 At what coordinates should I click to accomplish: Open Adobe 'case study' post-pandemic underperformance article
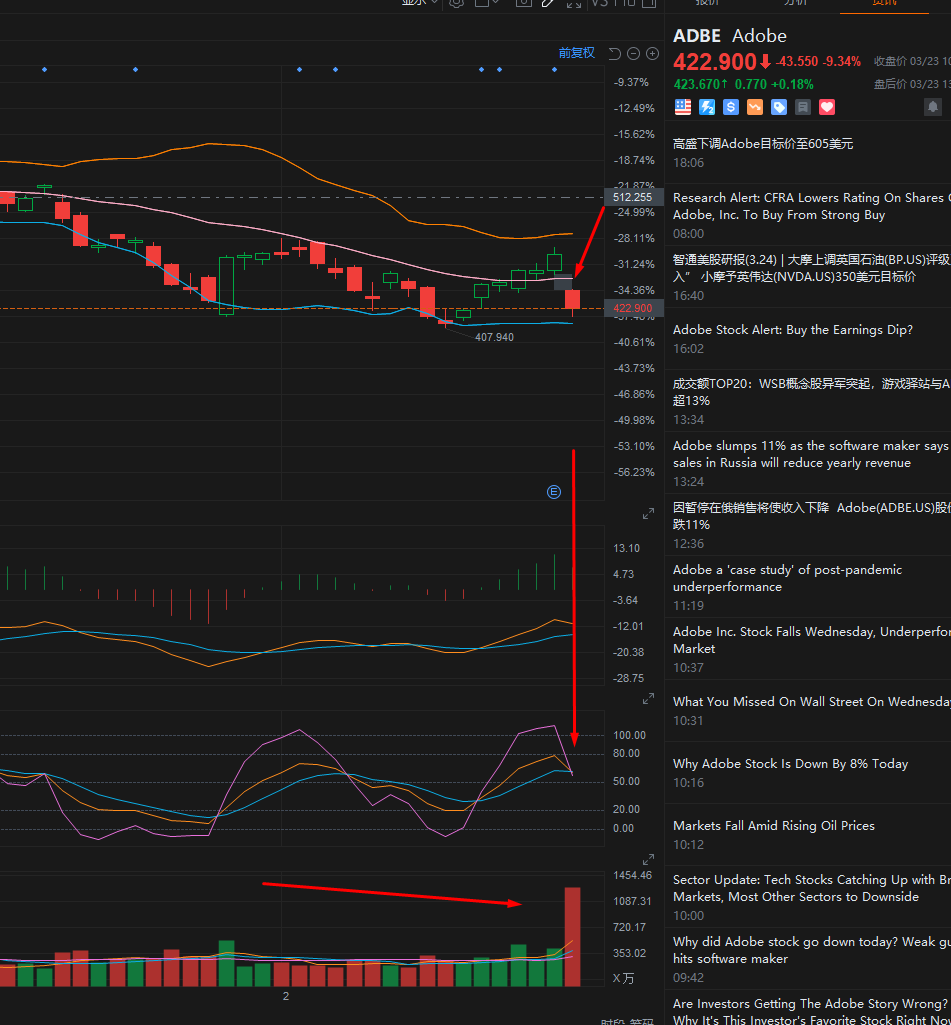tap(808, 587)
